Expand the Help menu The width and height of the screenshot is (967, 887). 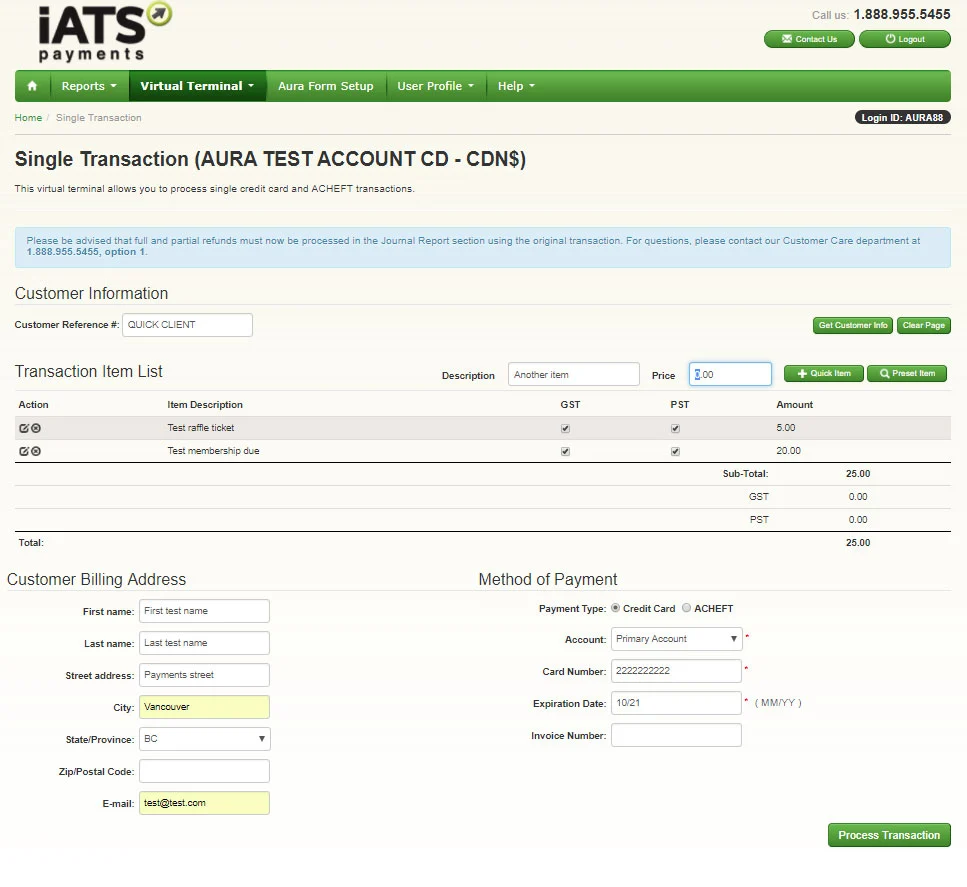[x=516, y=86]
